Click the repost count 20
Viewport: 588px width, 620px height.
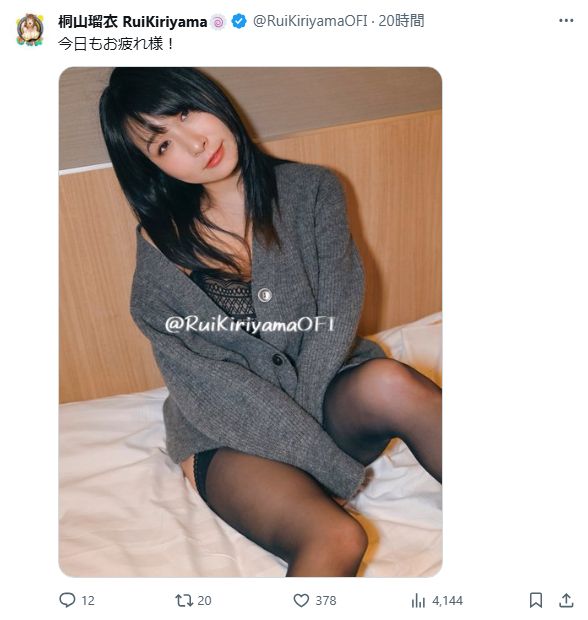click(204, 601)
